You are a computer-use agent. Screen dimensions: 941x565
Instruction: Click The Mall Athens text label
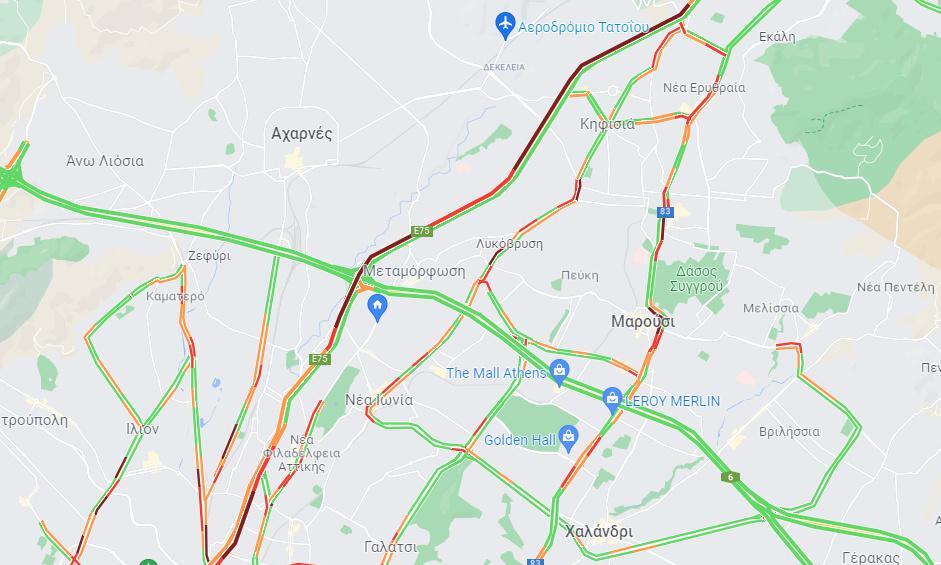[x=495, y=373]
